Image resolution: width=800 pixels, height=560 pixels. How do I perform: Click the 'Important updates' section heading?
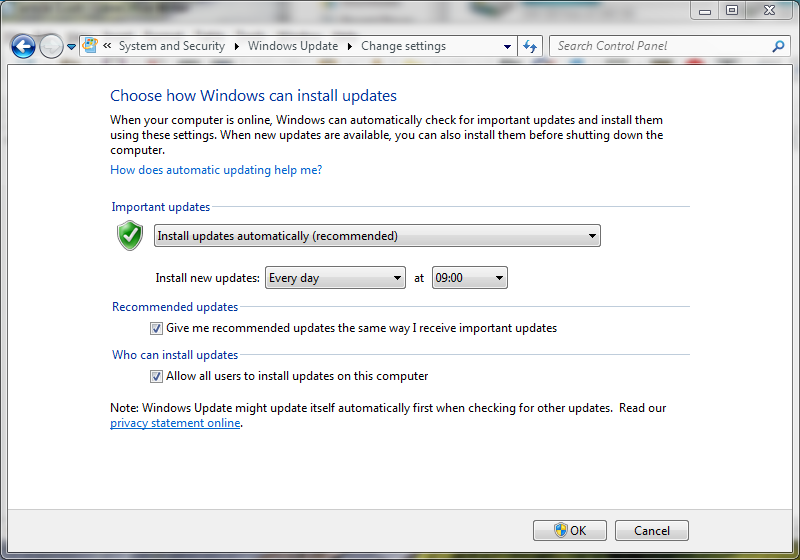pyautogui.click(x=161, y=207)
